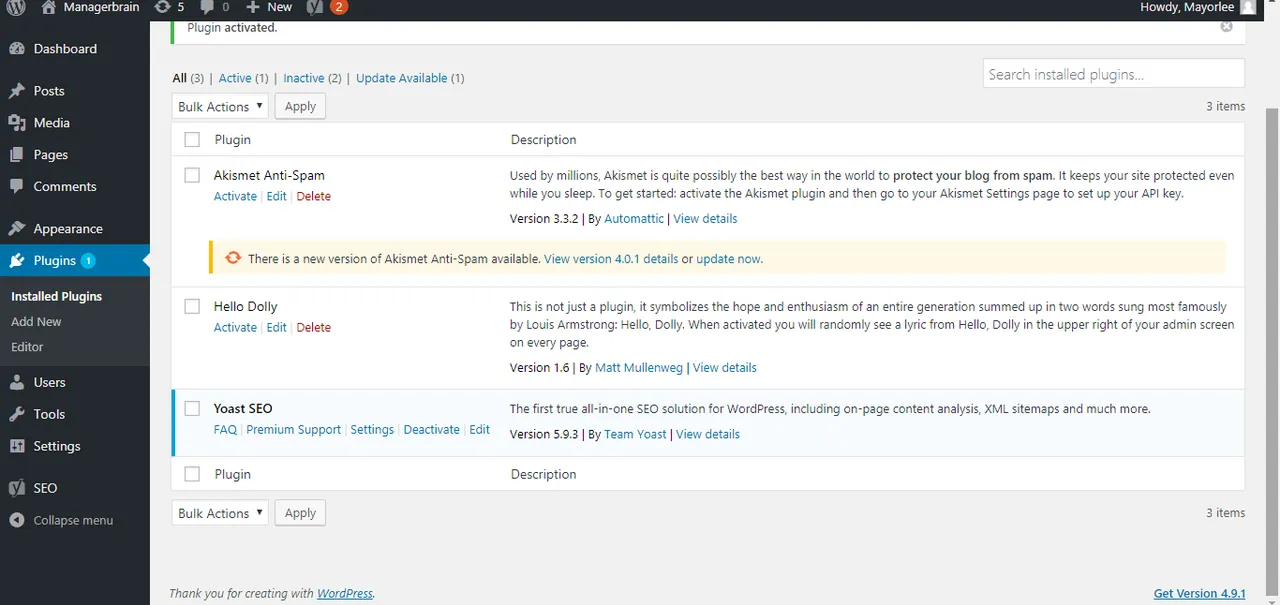
Task: Click the Users icon in sidebar
Action: (17, 383)
